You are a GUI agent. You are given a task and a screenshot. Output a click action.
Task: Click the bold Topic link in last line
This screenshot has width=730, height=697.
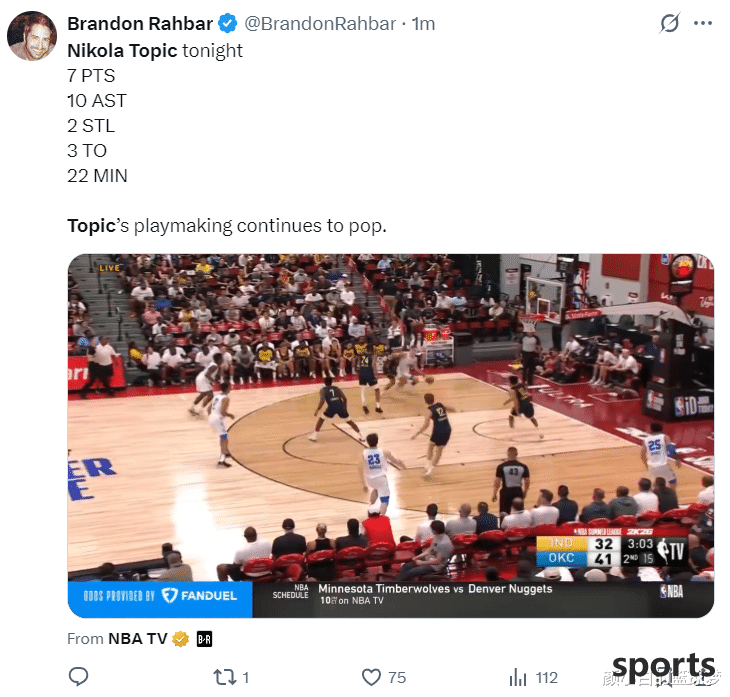[x=91, y=225]
